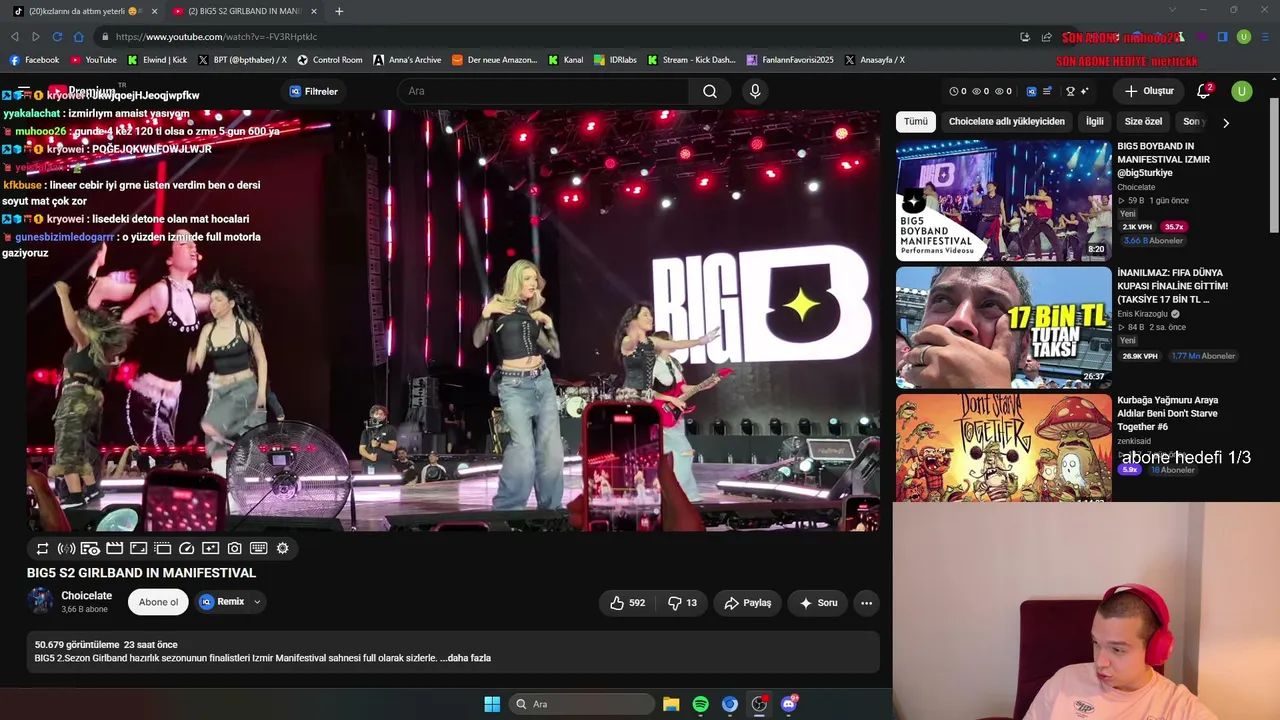The image size is (1280, 720).
Task: Select the İlgili filter chip
Action: coord(1095,121)
